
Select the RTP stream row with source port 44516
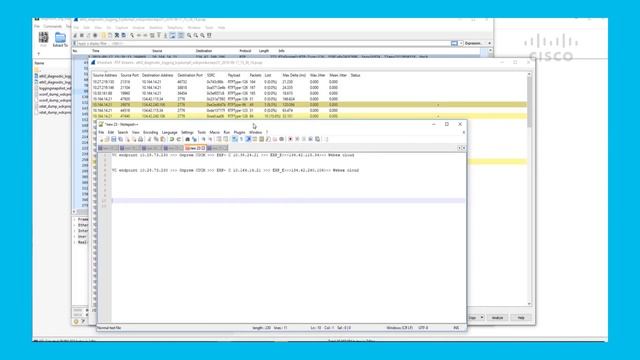coord(309,111)
